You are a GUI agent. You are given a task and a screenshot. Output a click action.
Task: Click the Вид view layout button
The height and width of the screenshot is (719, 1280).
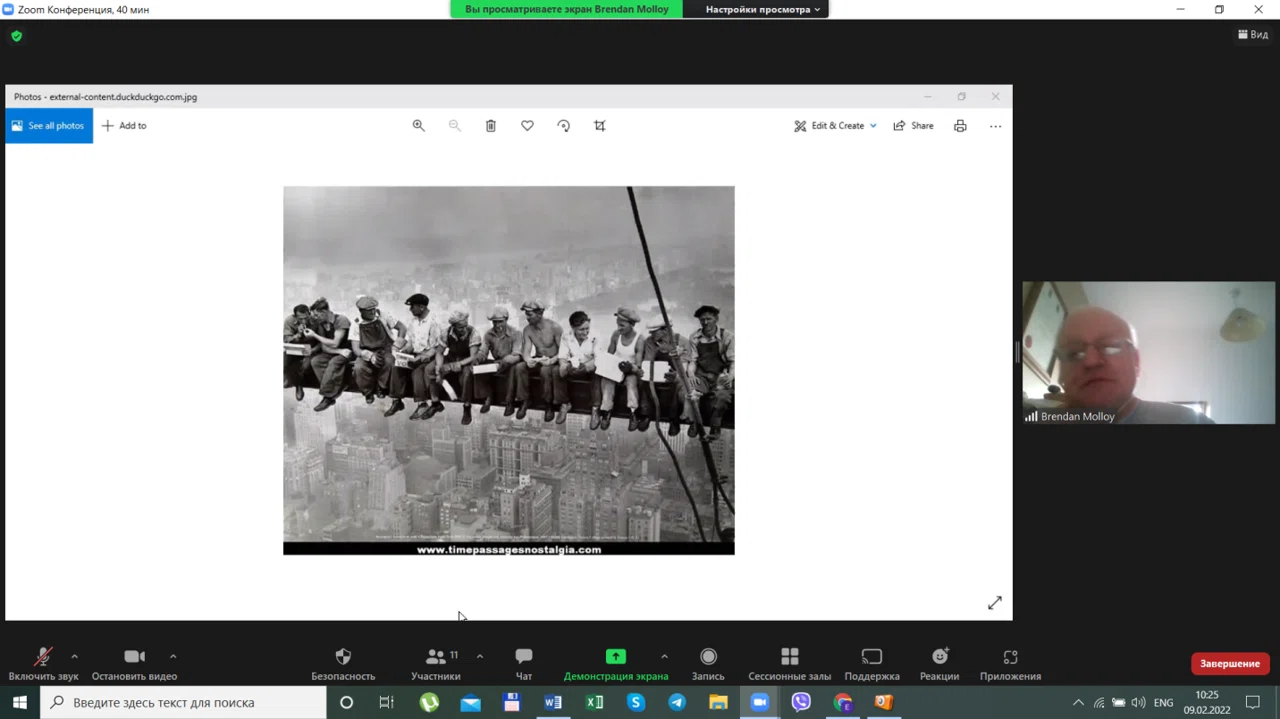[x=1253, y=34]
